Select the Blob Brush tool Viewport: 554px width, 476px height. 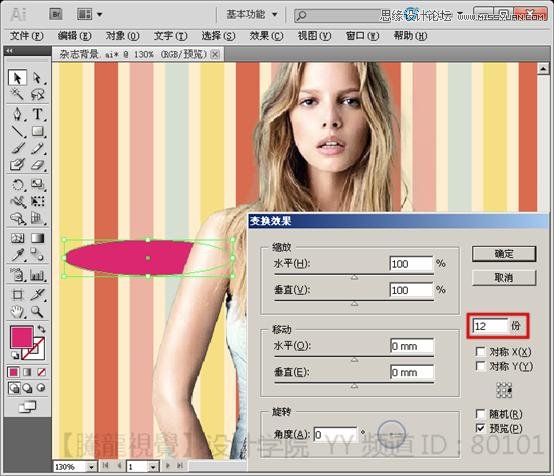coord(17,165)
